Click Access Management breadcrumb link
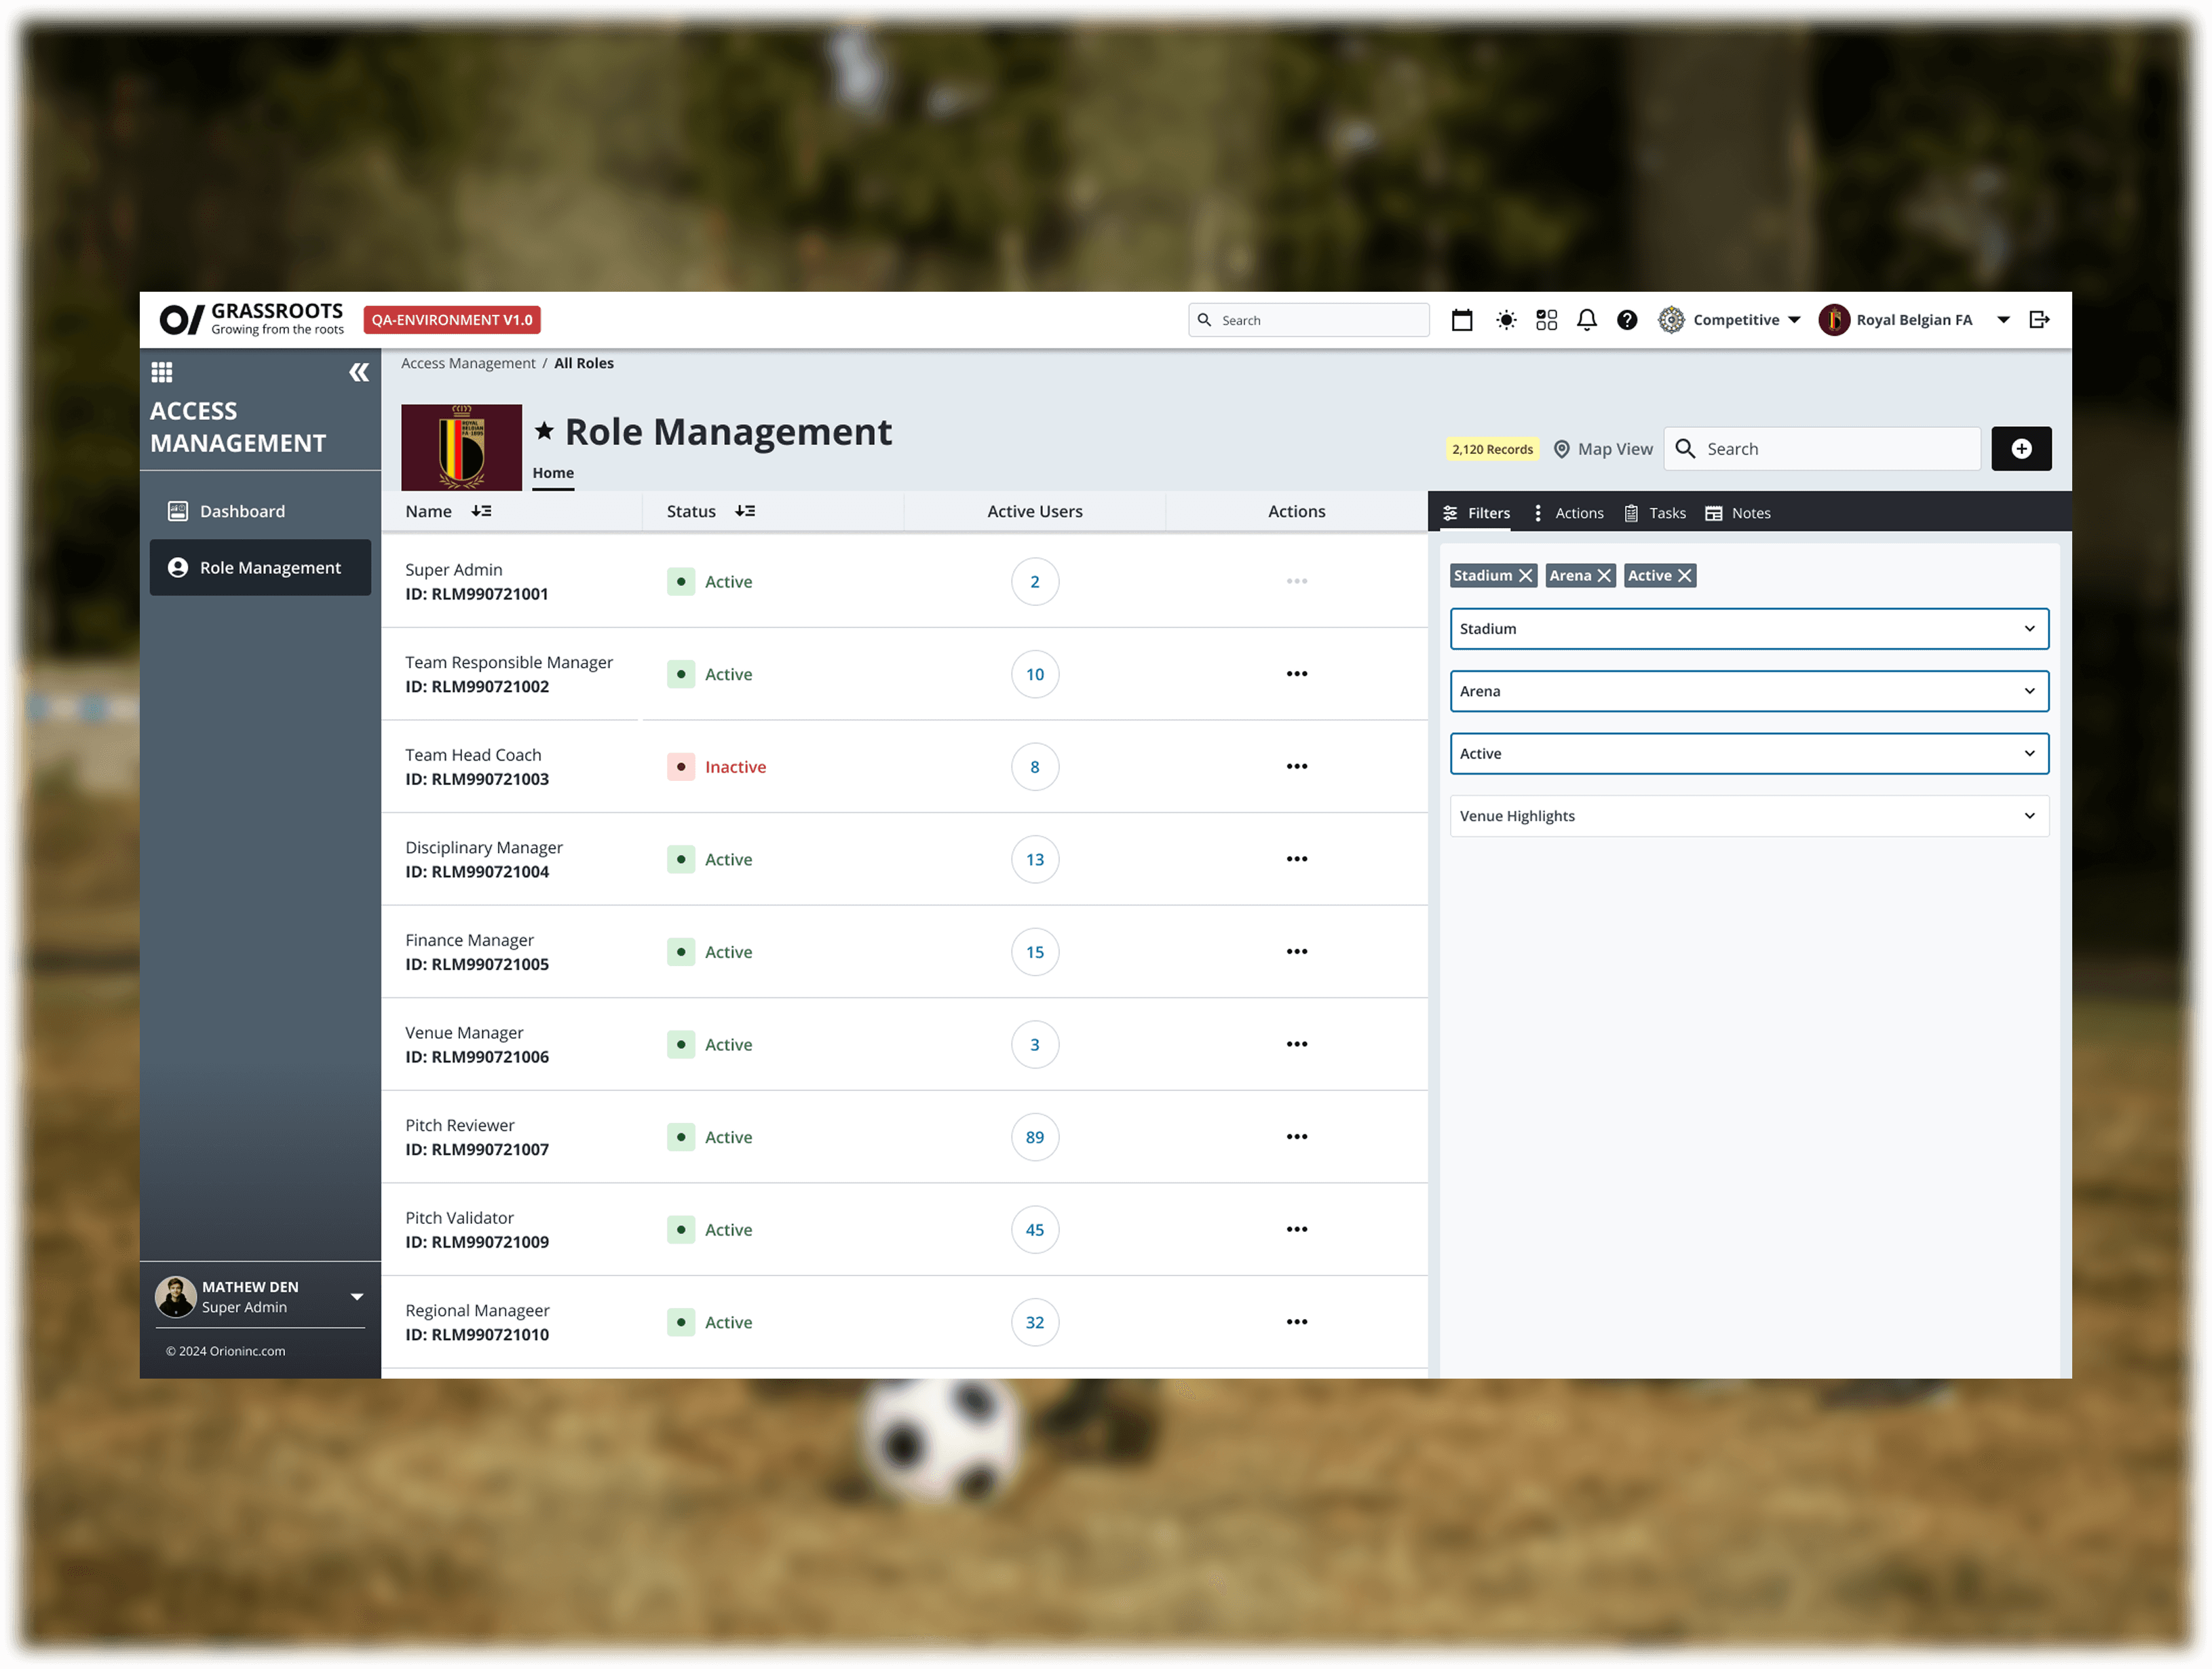This screenshot has width=2212, height=1669. [468, 363]
